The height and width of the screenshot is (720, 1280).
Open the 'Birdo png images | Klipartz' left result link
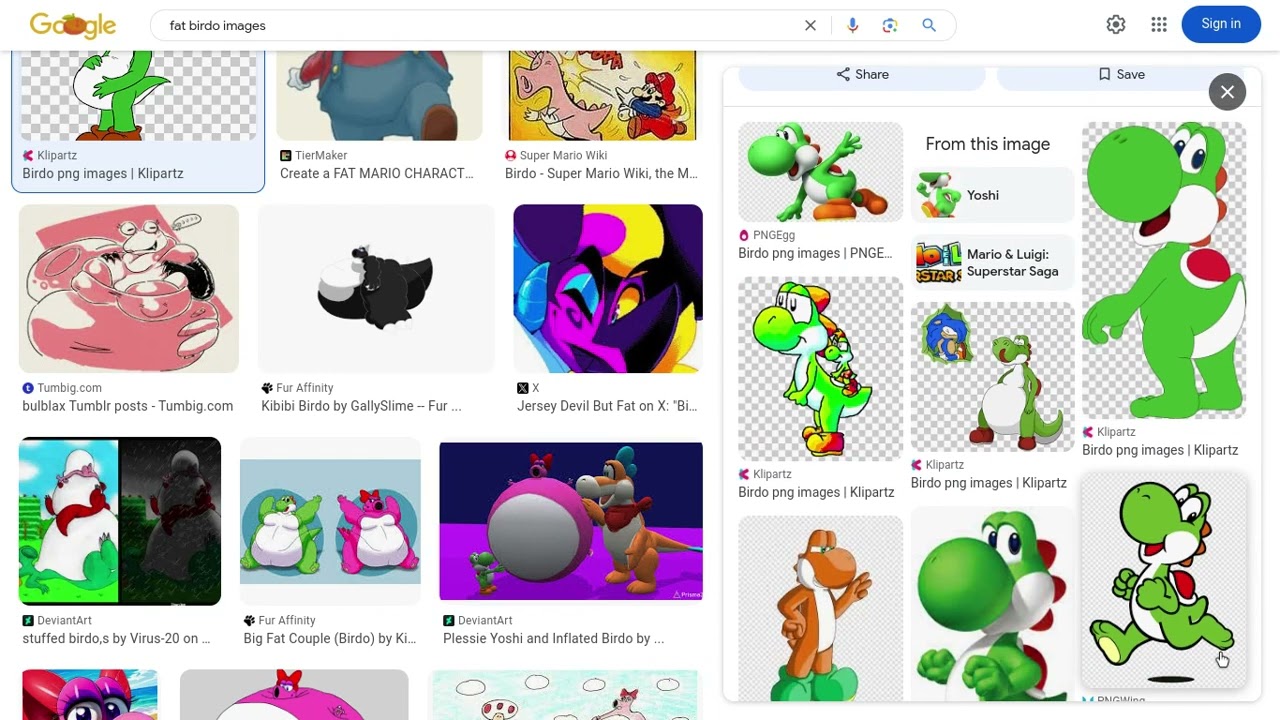[x=103, y=174]
